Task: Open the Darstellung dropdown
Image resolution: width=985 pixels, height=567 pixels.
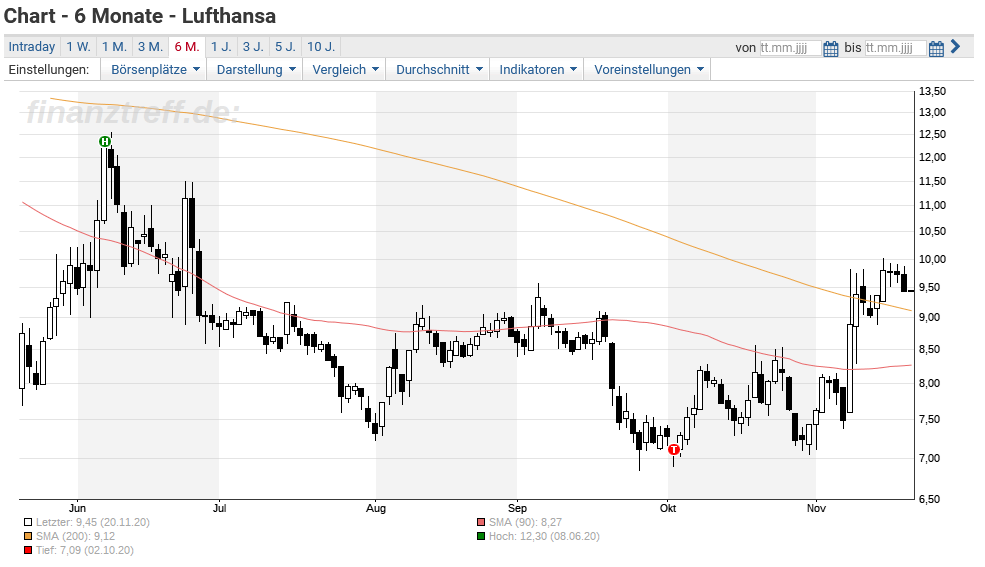Action: tap(256, 70)
